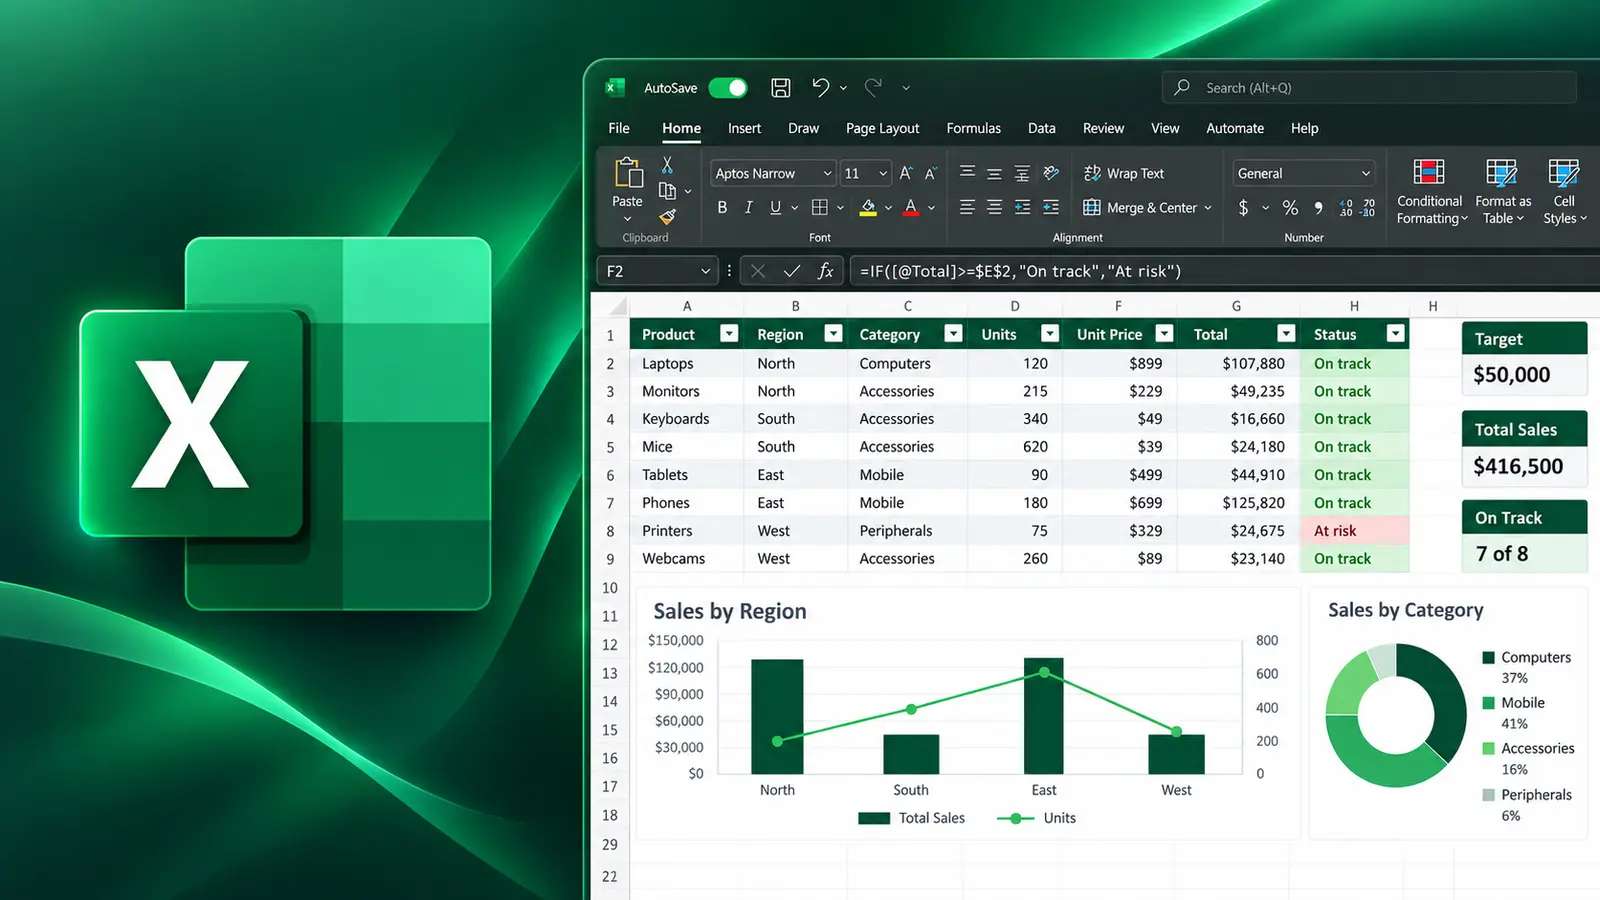Switch to the Page Layout tab

[x=882, y=128]
